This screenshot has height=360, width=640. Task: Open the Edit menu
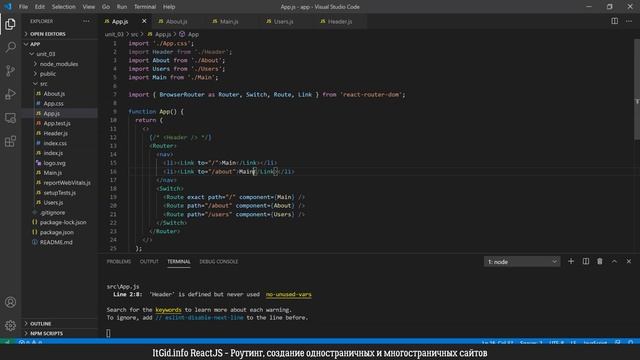40,7
